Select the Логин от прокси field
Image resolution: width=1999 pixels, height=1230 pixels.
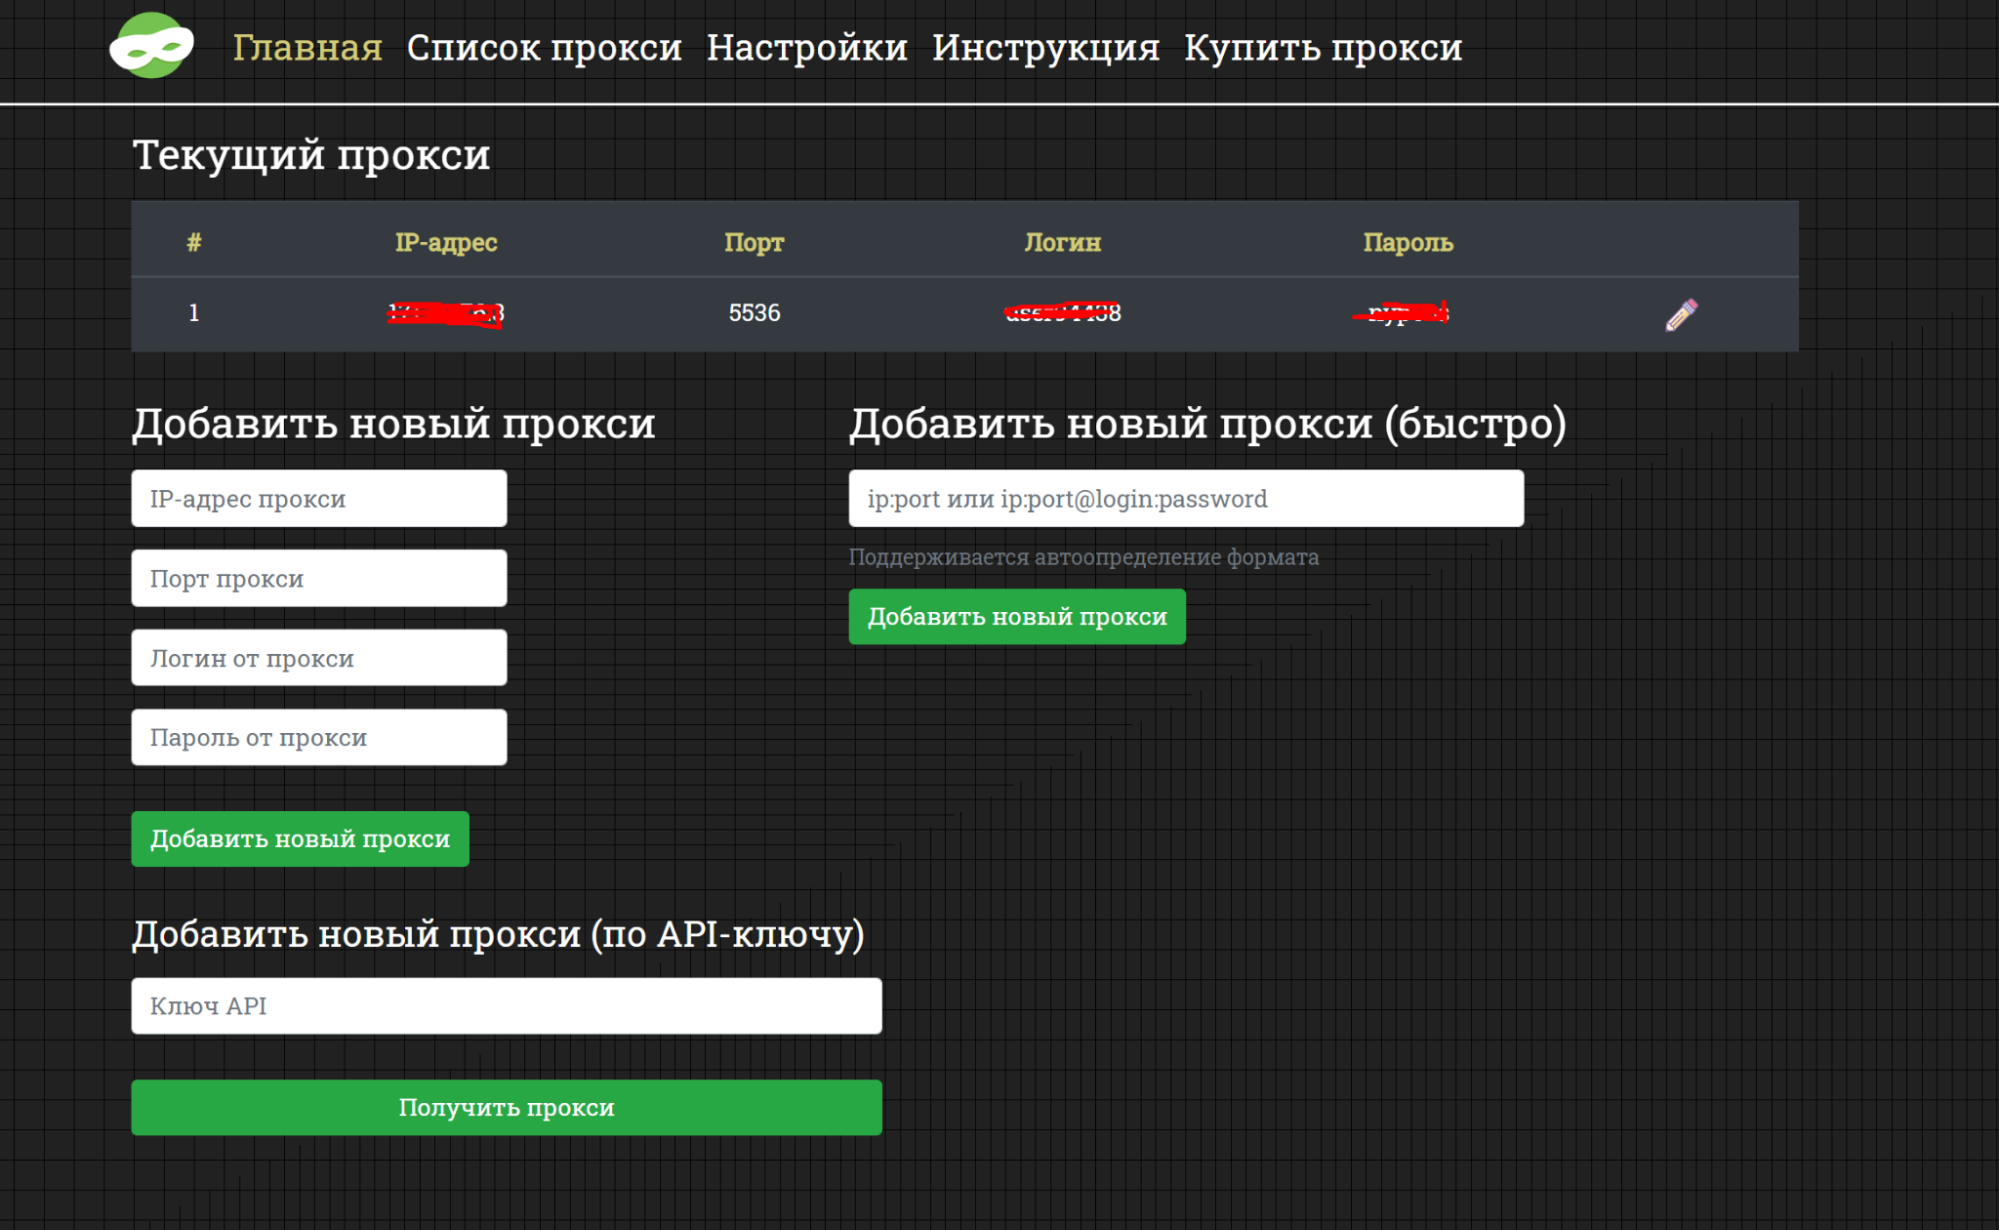(319, 658)
